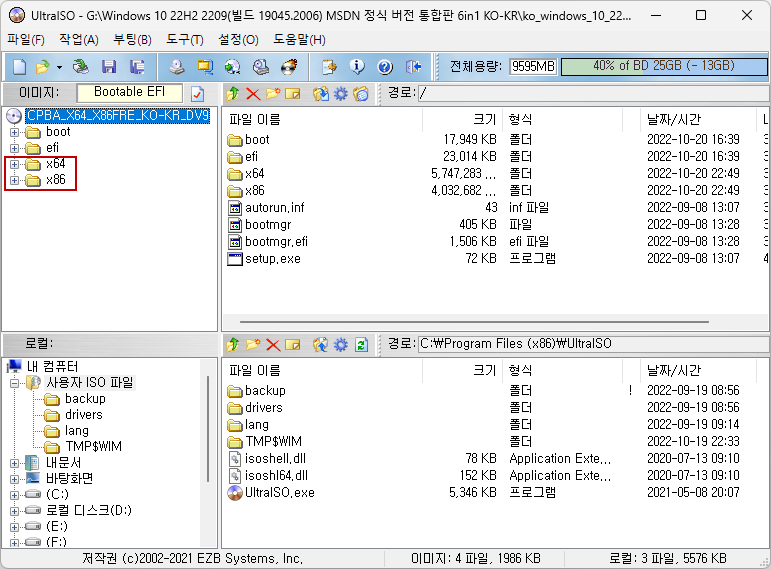Image resolution: width=771 pixels, height=569 pixels.
Task: Click last folder icon in image pane toolbar
Action: 361,93
